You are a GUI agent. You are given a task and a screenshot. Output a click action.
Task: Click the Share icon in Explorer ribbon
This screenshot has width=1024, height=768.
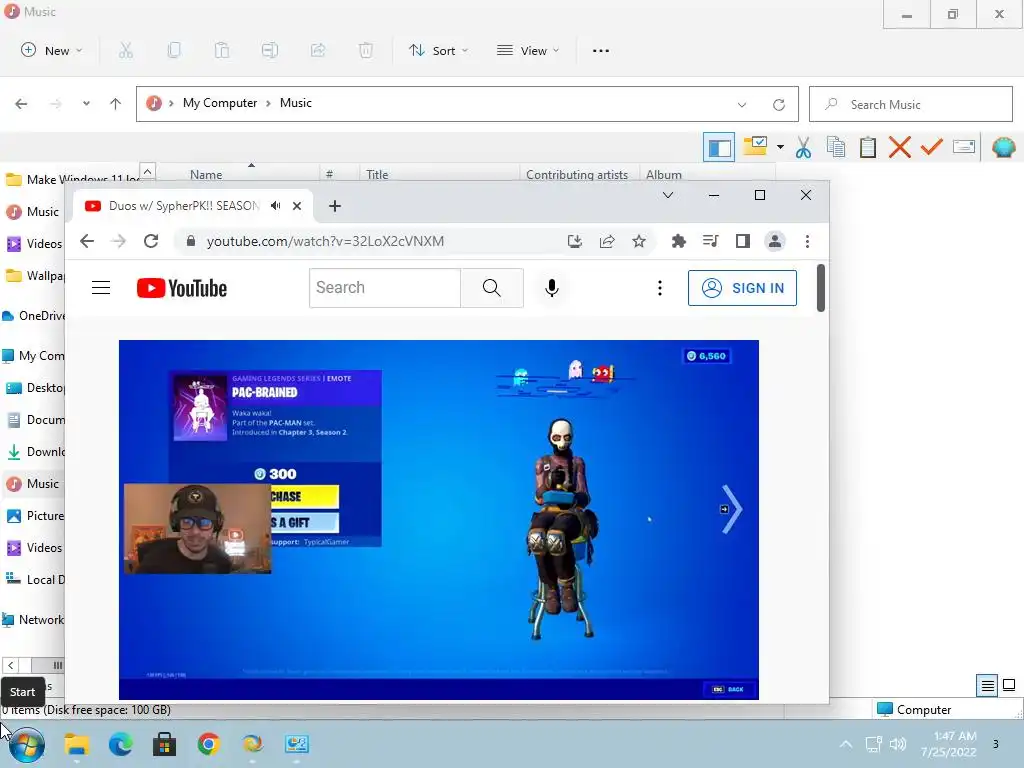pyautogui.click(x=318, y=50)
